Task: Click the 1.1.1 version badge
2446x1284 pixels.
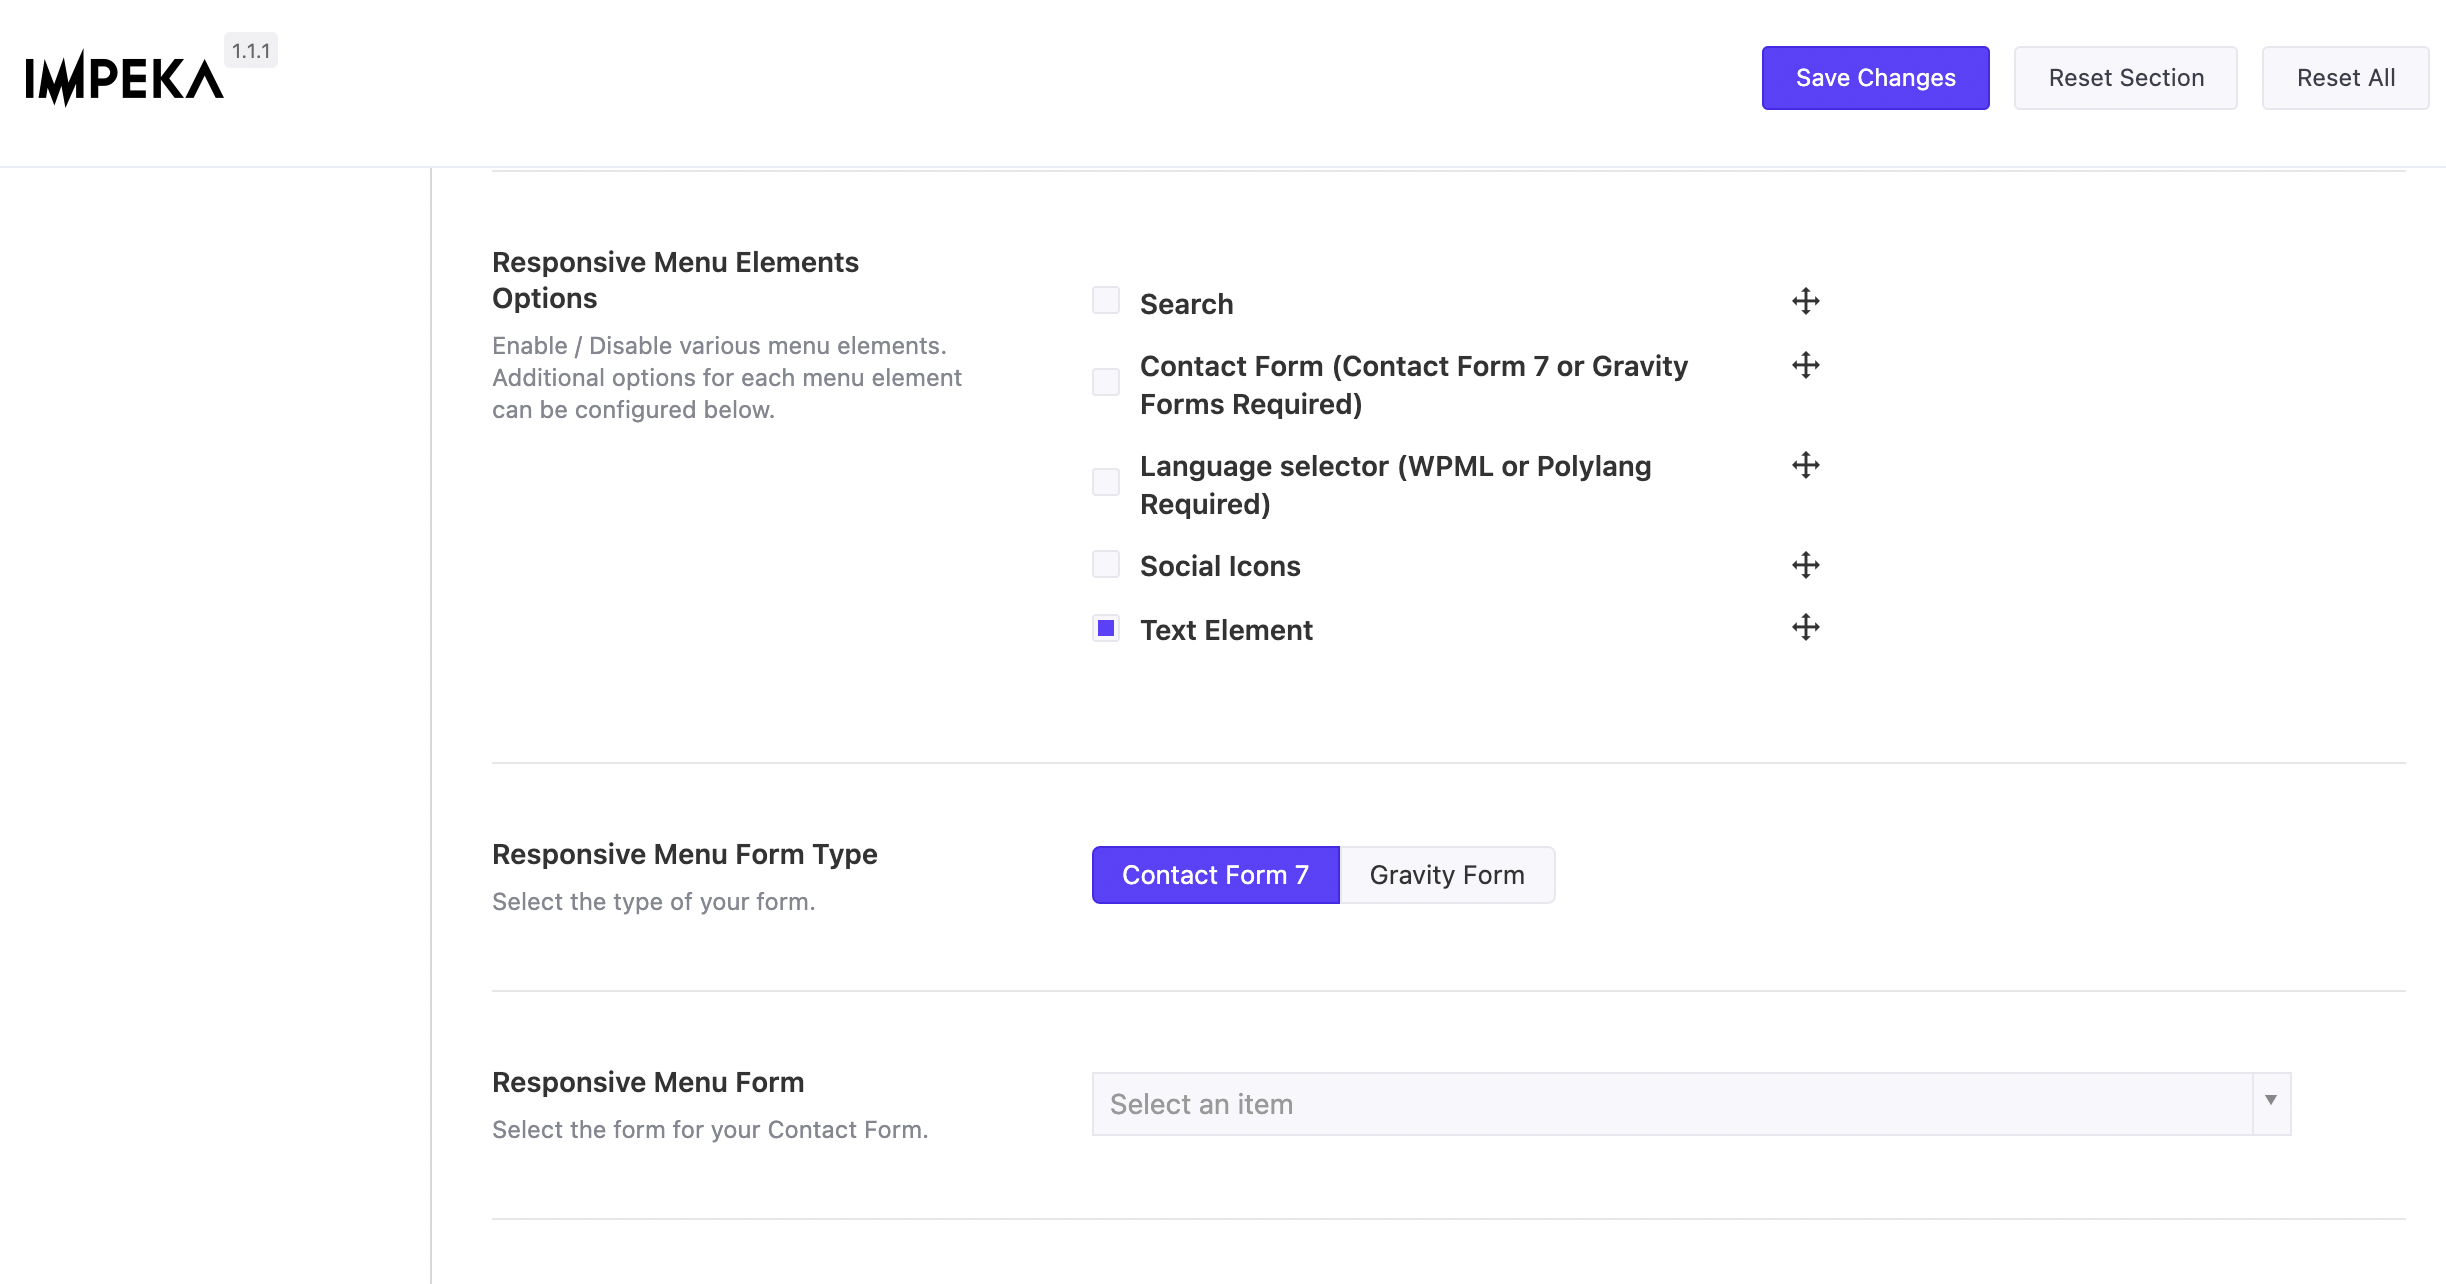Action: (x=251, y=51)
